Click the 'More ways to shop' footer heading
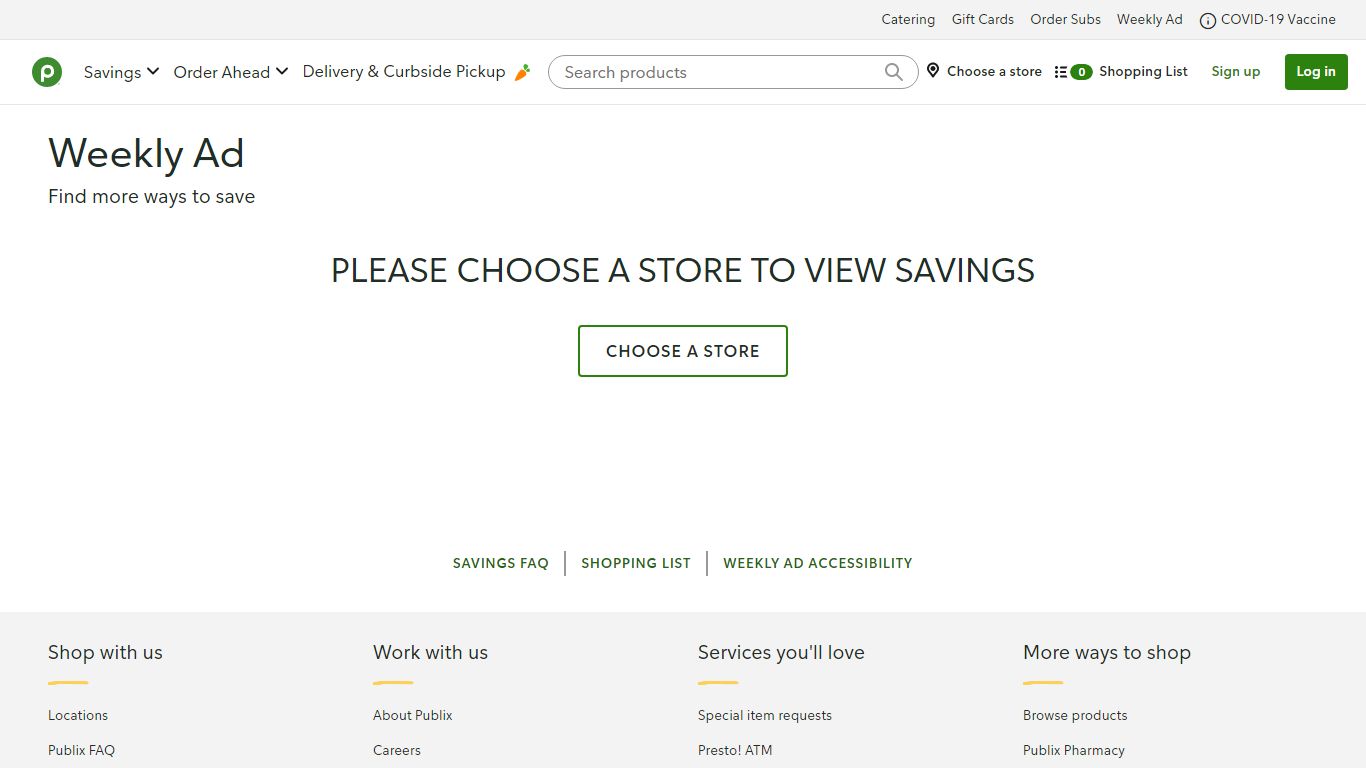Viewport: 1366px width, 768px height. (x=1107, y=652)
